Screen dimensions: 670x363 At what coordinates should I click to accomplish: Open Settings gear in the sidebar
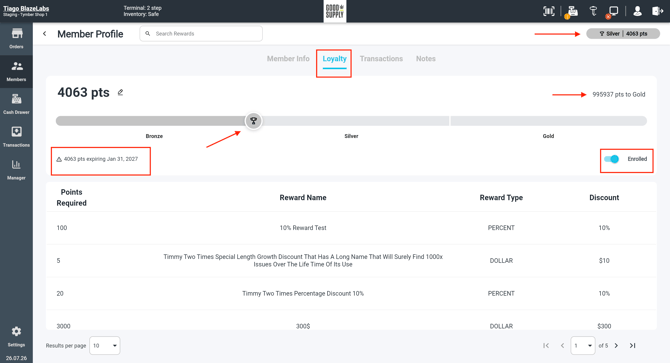(16, 336)
